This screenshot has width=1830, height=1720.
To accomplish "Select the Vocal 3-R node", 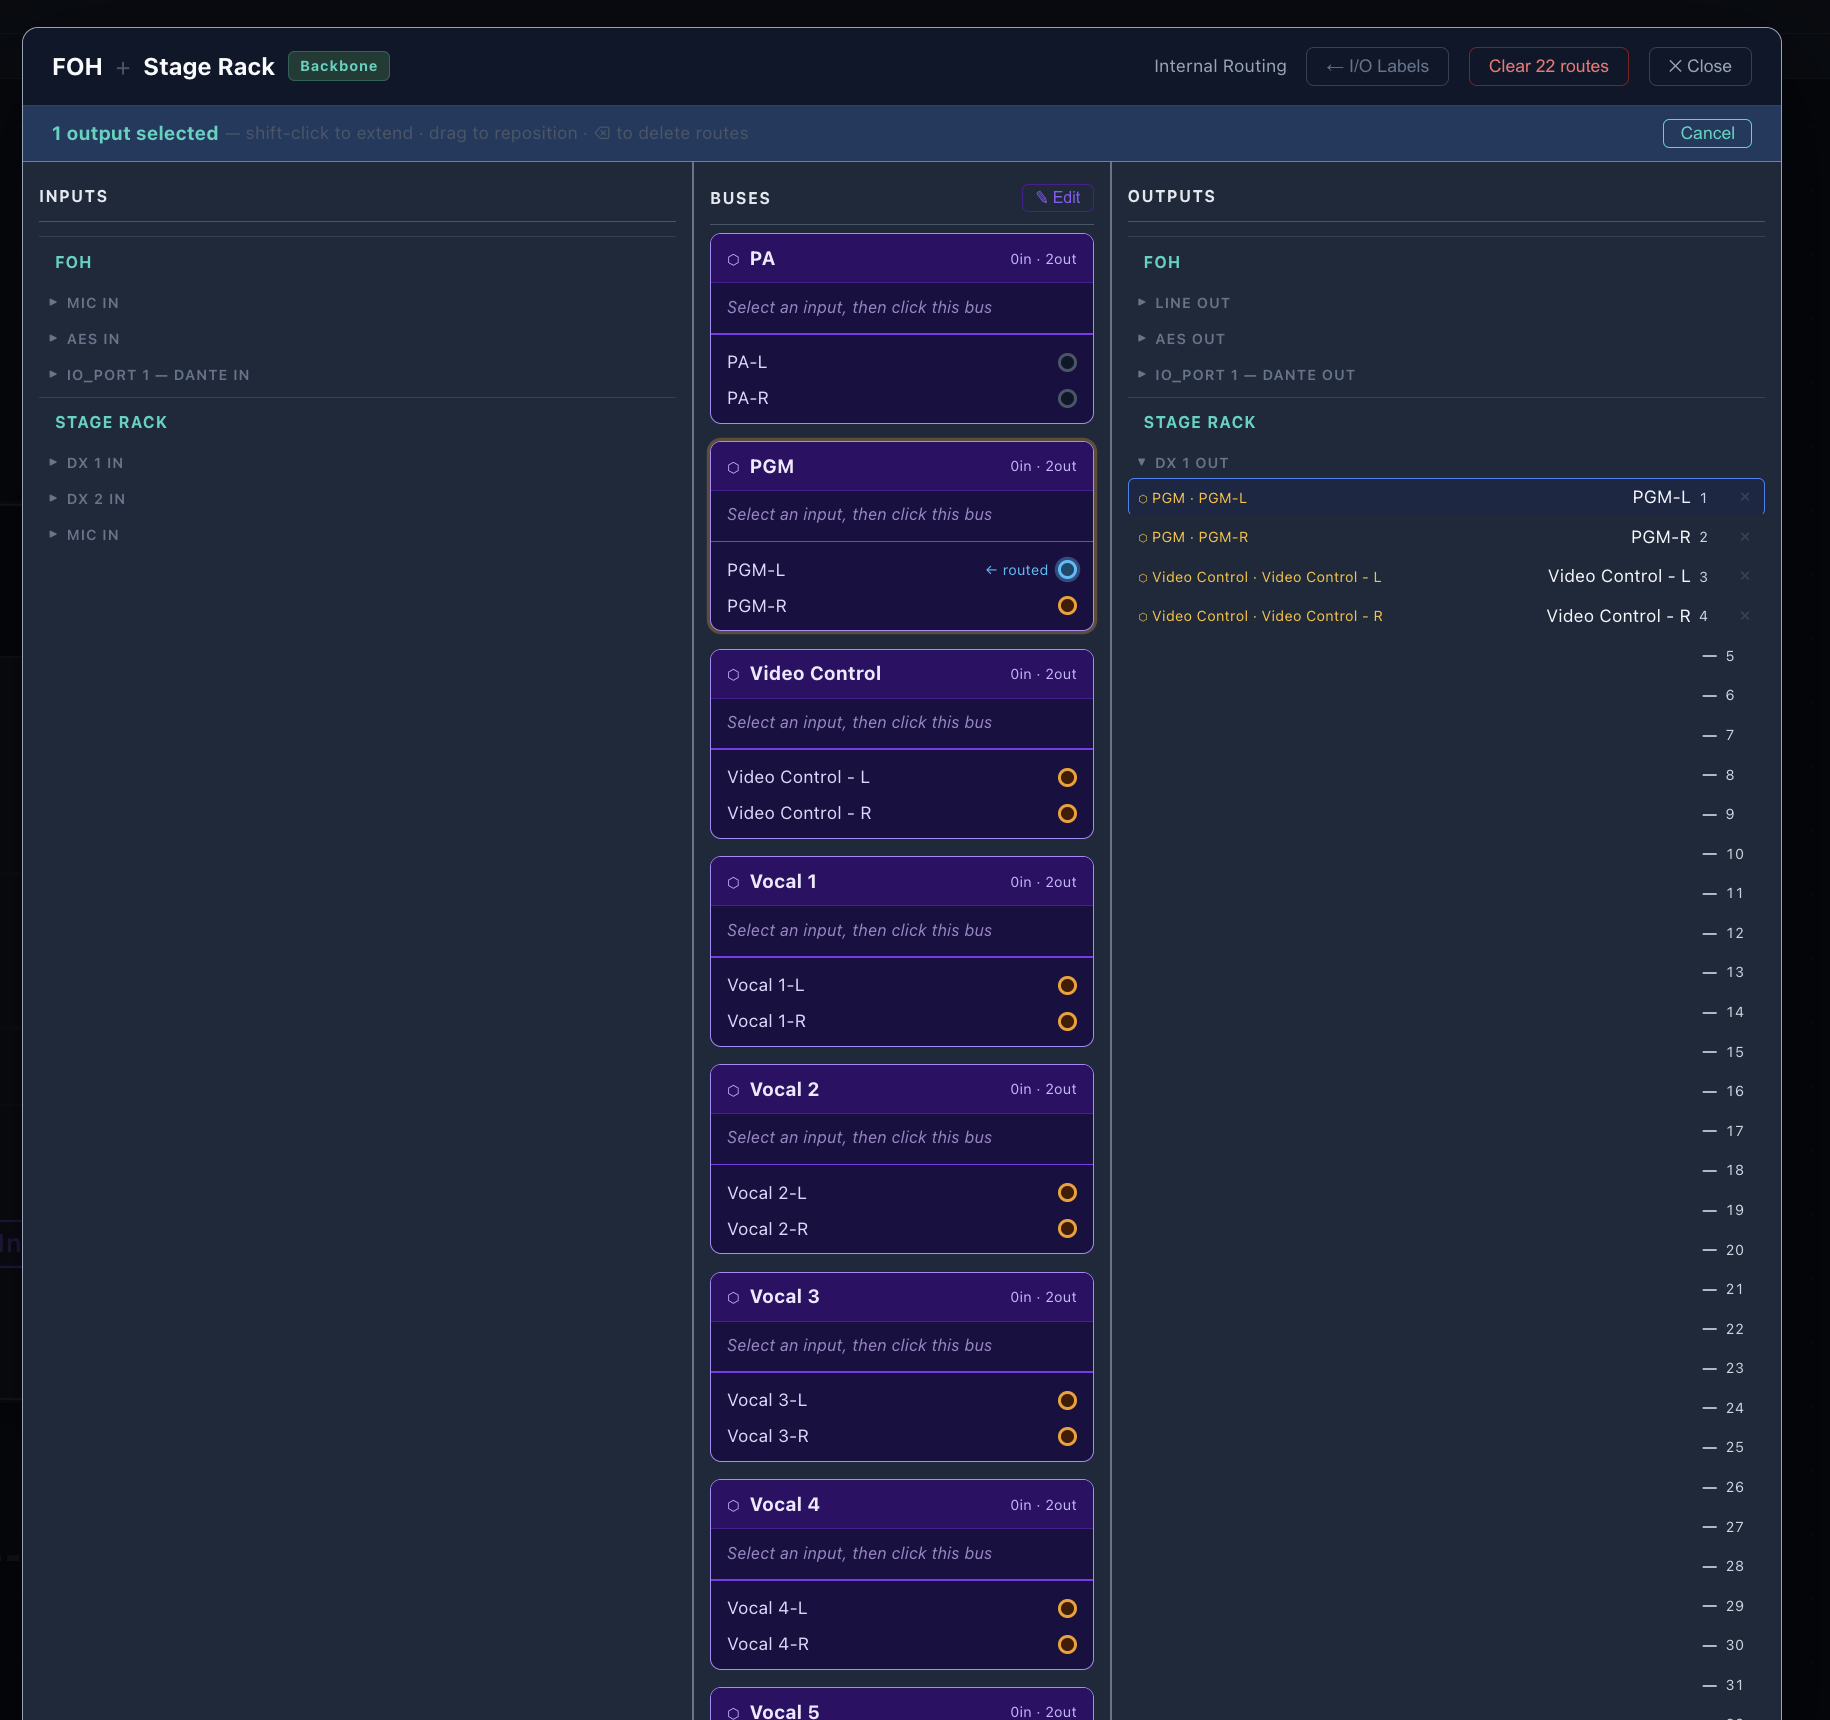I will pos(1067,1436).
